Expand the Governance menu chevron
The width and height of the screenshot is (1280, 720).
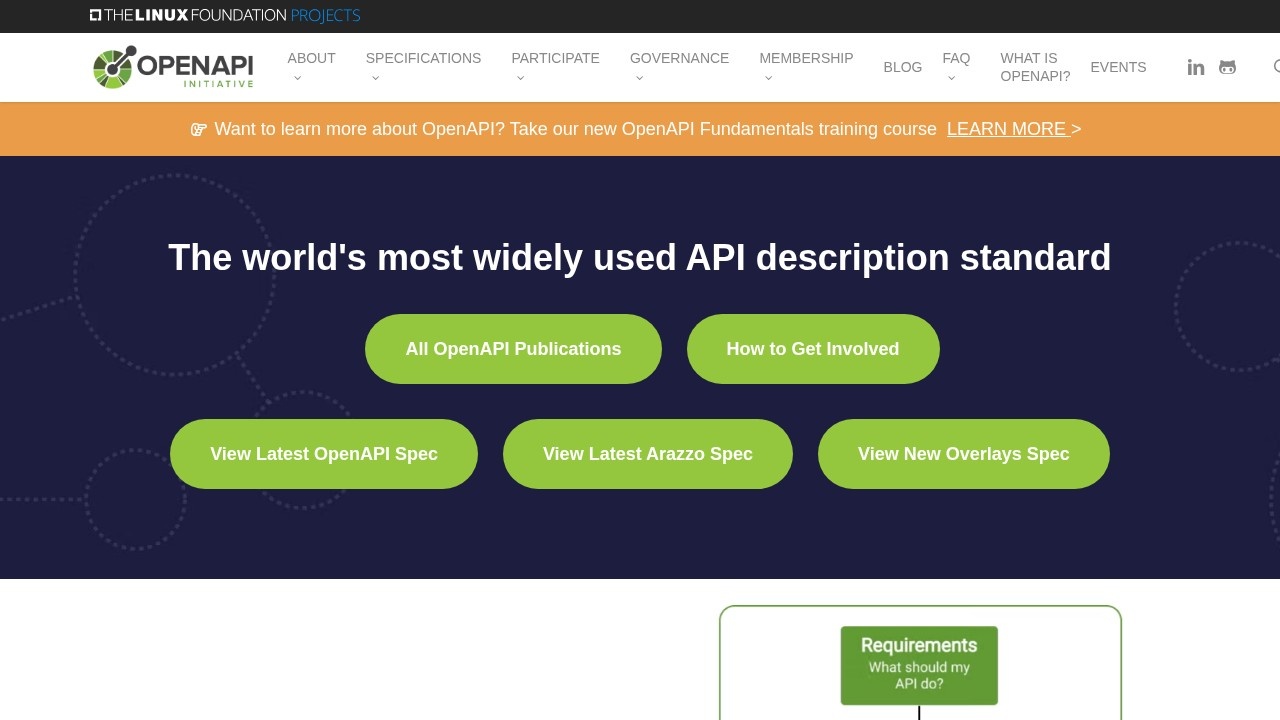click(x=639, y=78)
